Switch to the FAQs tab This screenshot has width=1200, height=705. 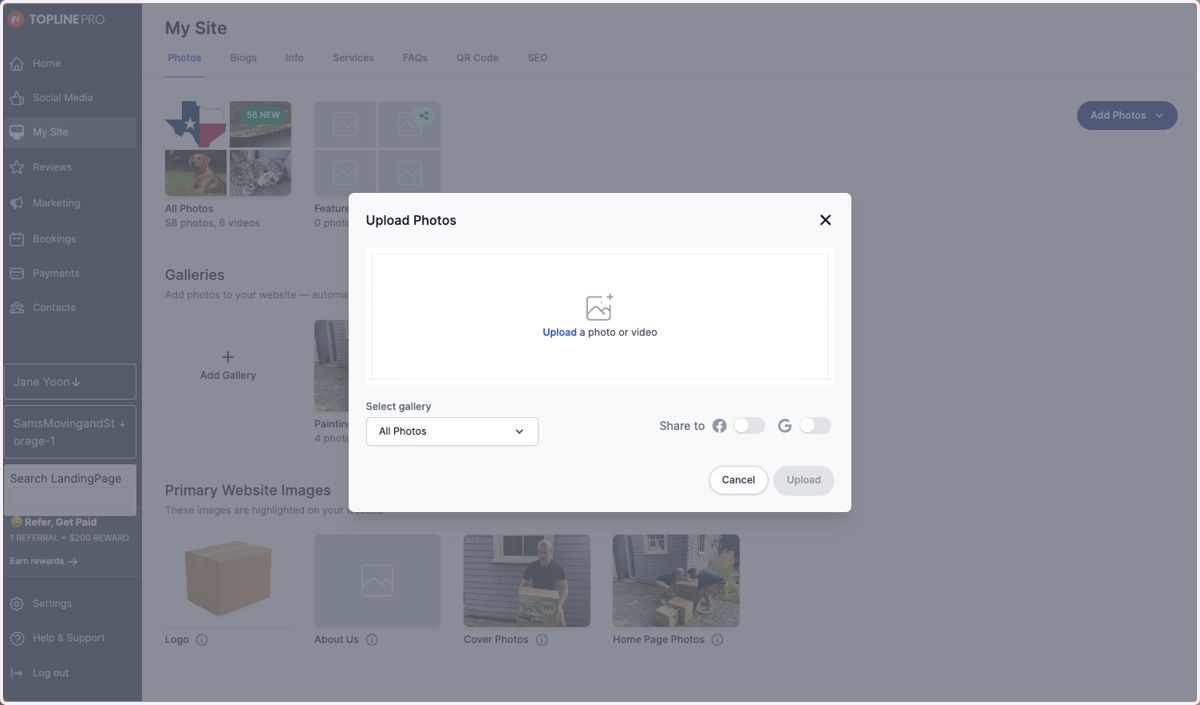[415, 58]
